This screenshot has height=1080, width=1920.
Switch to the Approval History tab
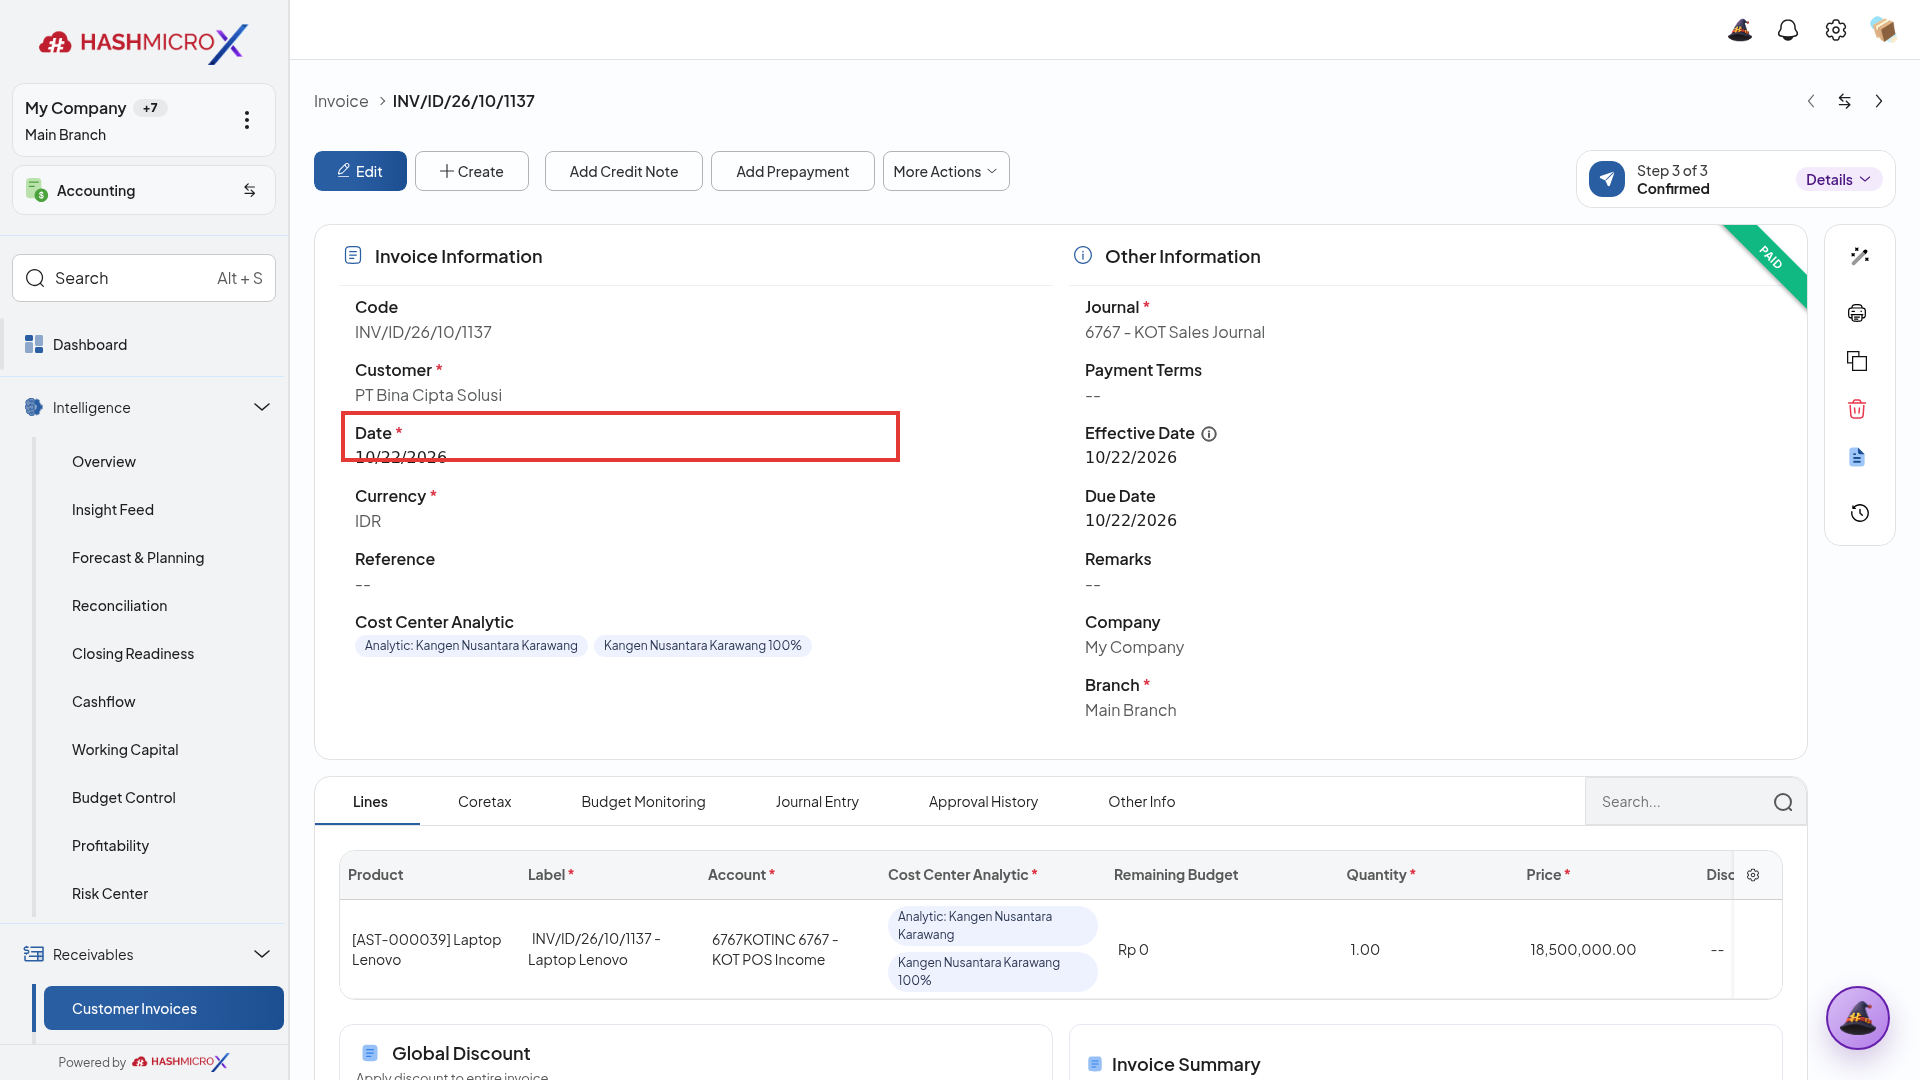coord(983,802)
